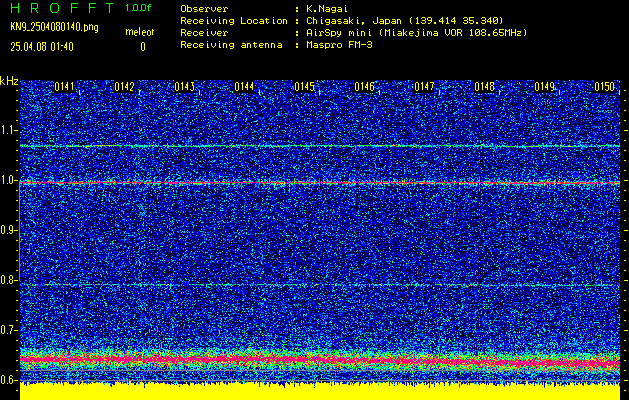This screenshot has width=629, height=400.
Task: Click the version label 1.00f
Action: (138, 8)
